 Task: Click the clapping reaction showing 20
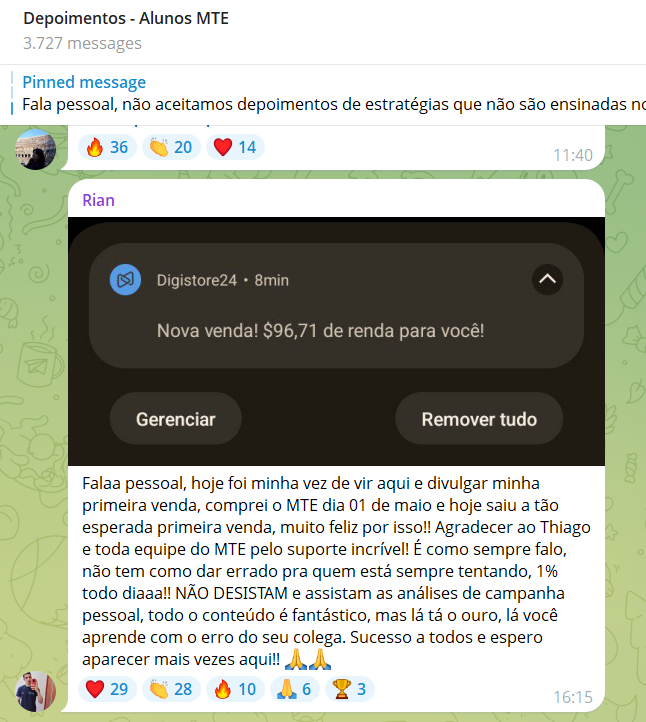pyautogui.click(x=171, y=147)
